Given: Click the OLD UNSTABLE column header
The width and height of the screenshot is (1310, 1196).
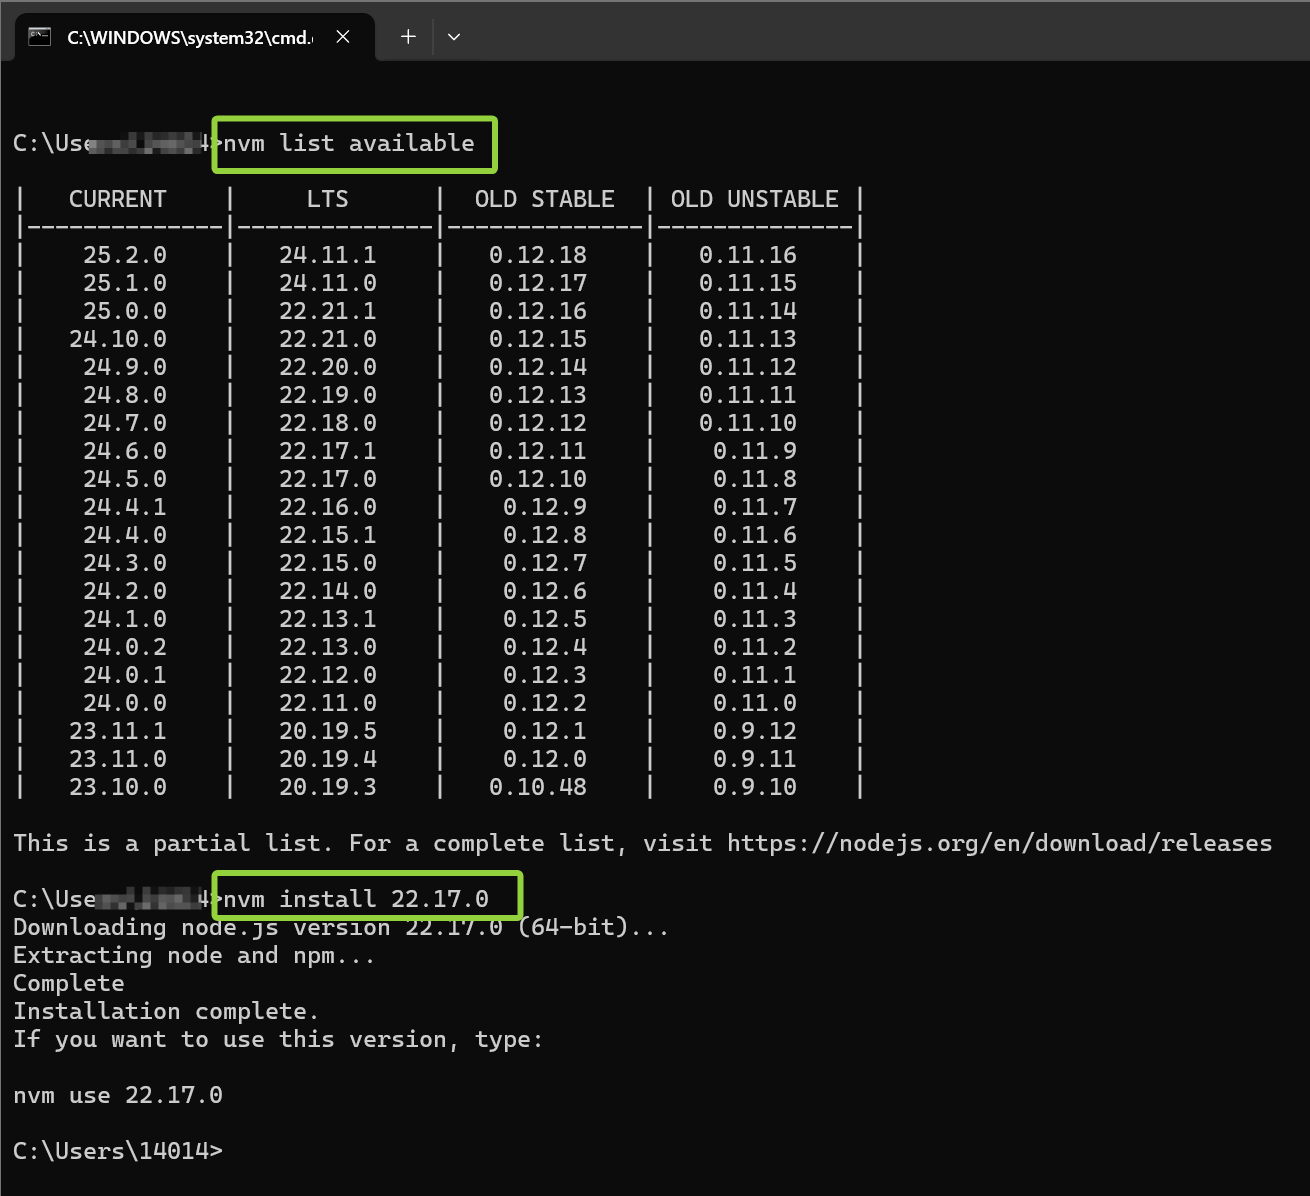Looking at the screenshot, I should [x=753, y=199].
